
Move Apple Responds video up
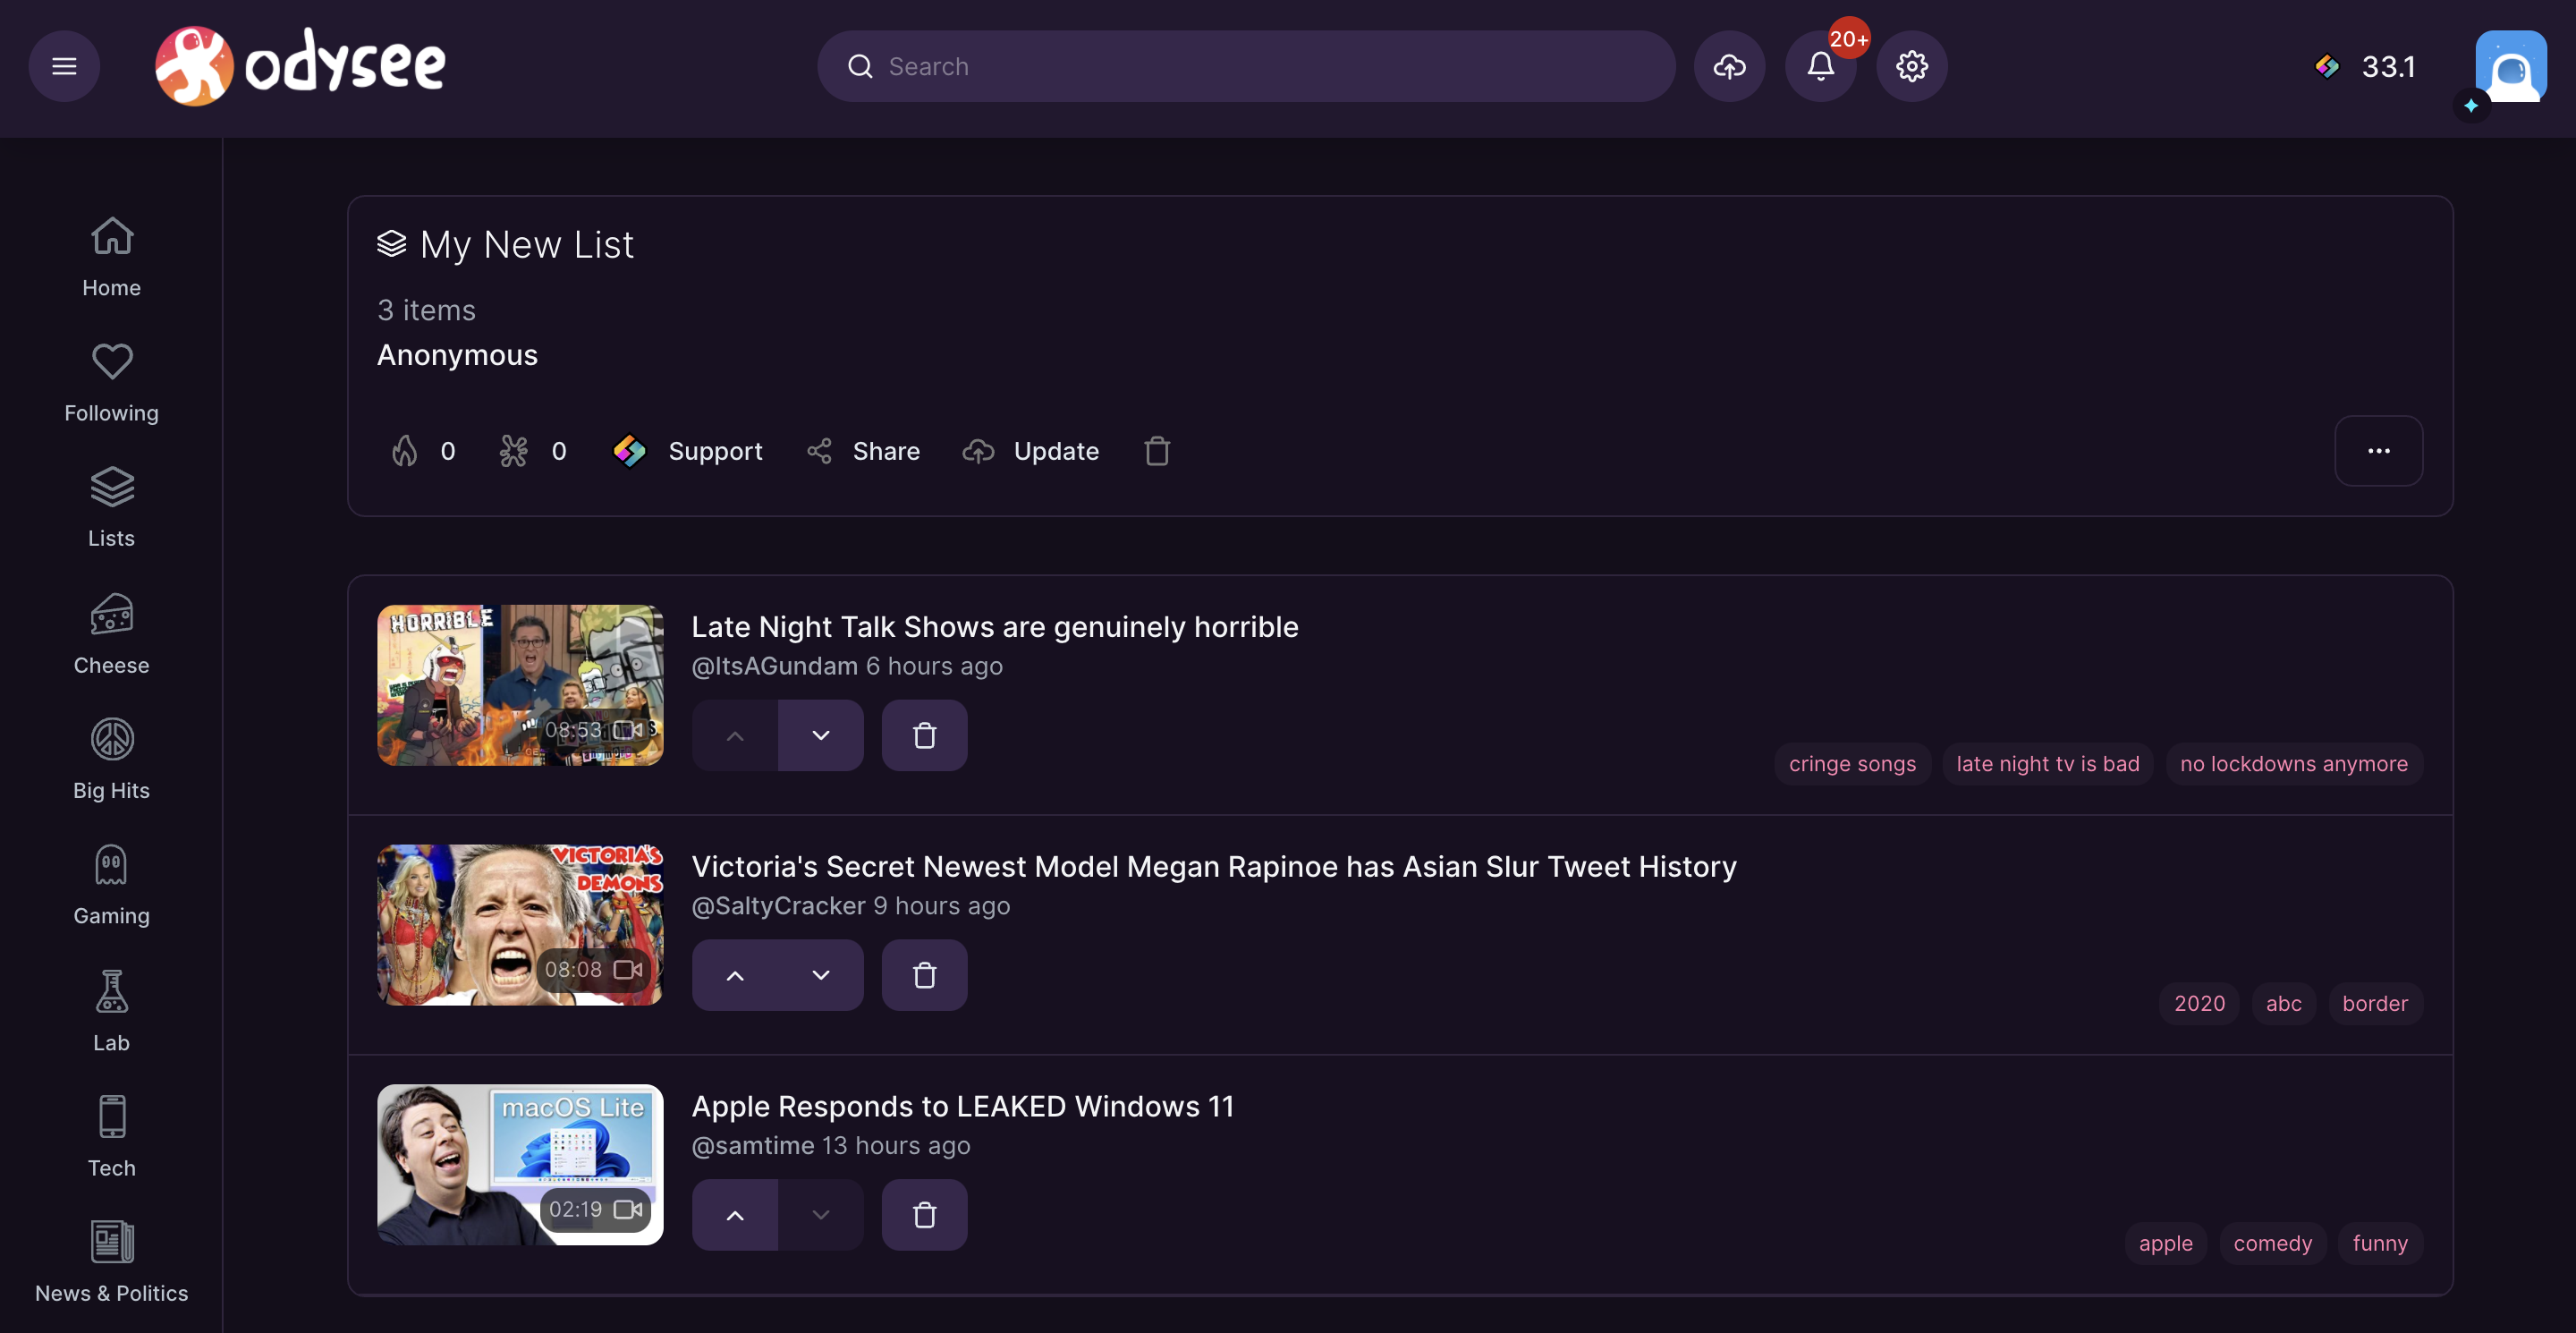(735, 1215)
